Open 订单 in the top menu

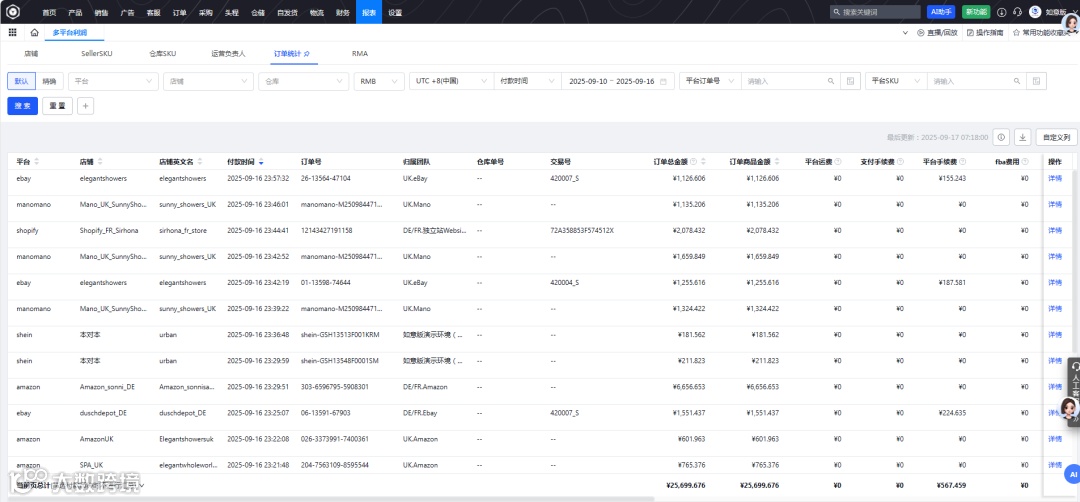pos(180,12)
